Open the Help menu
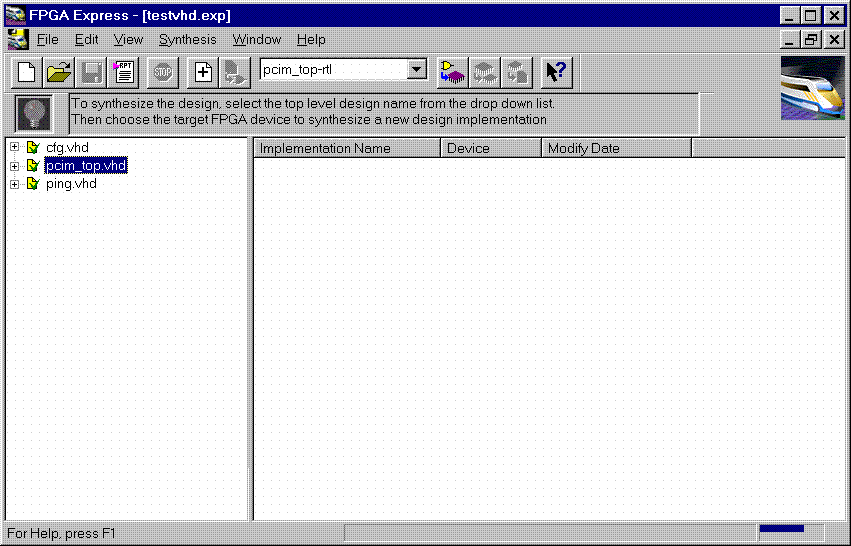The image size is (851, 546). pos(311,40)
